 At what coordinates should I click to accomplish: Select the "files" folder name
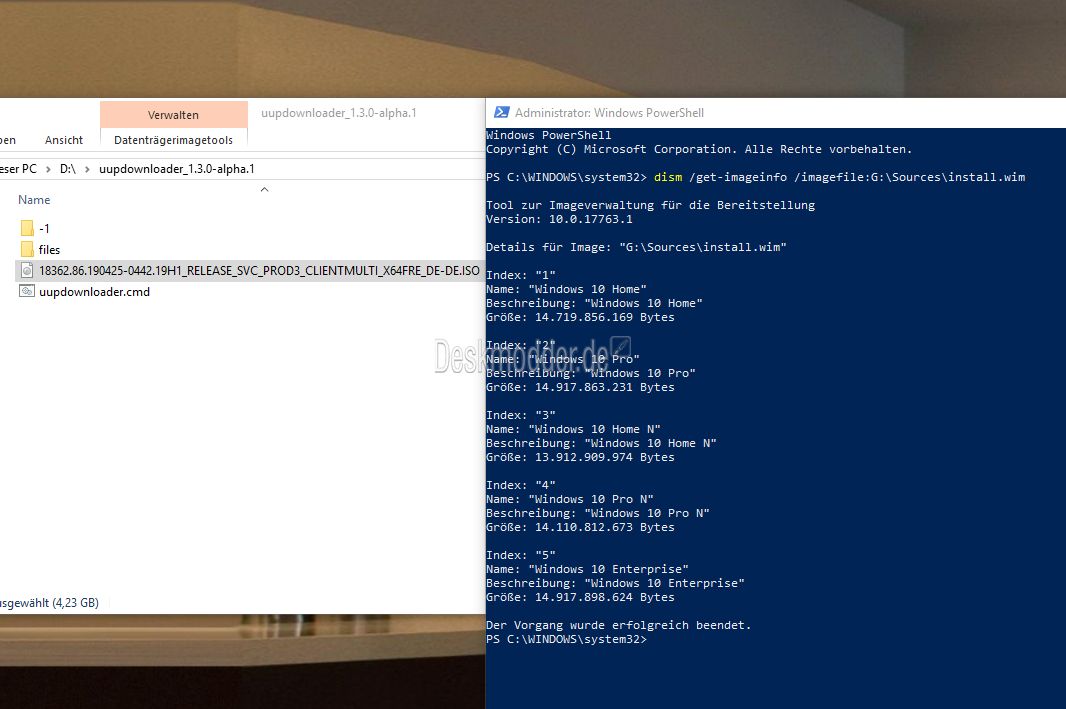[50, 249]
